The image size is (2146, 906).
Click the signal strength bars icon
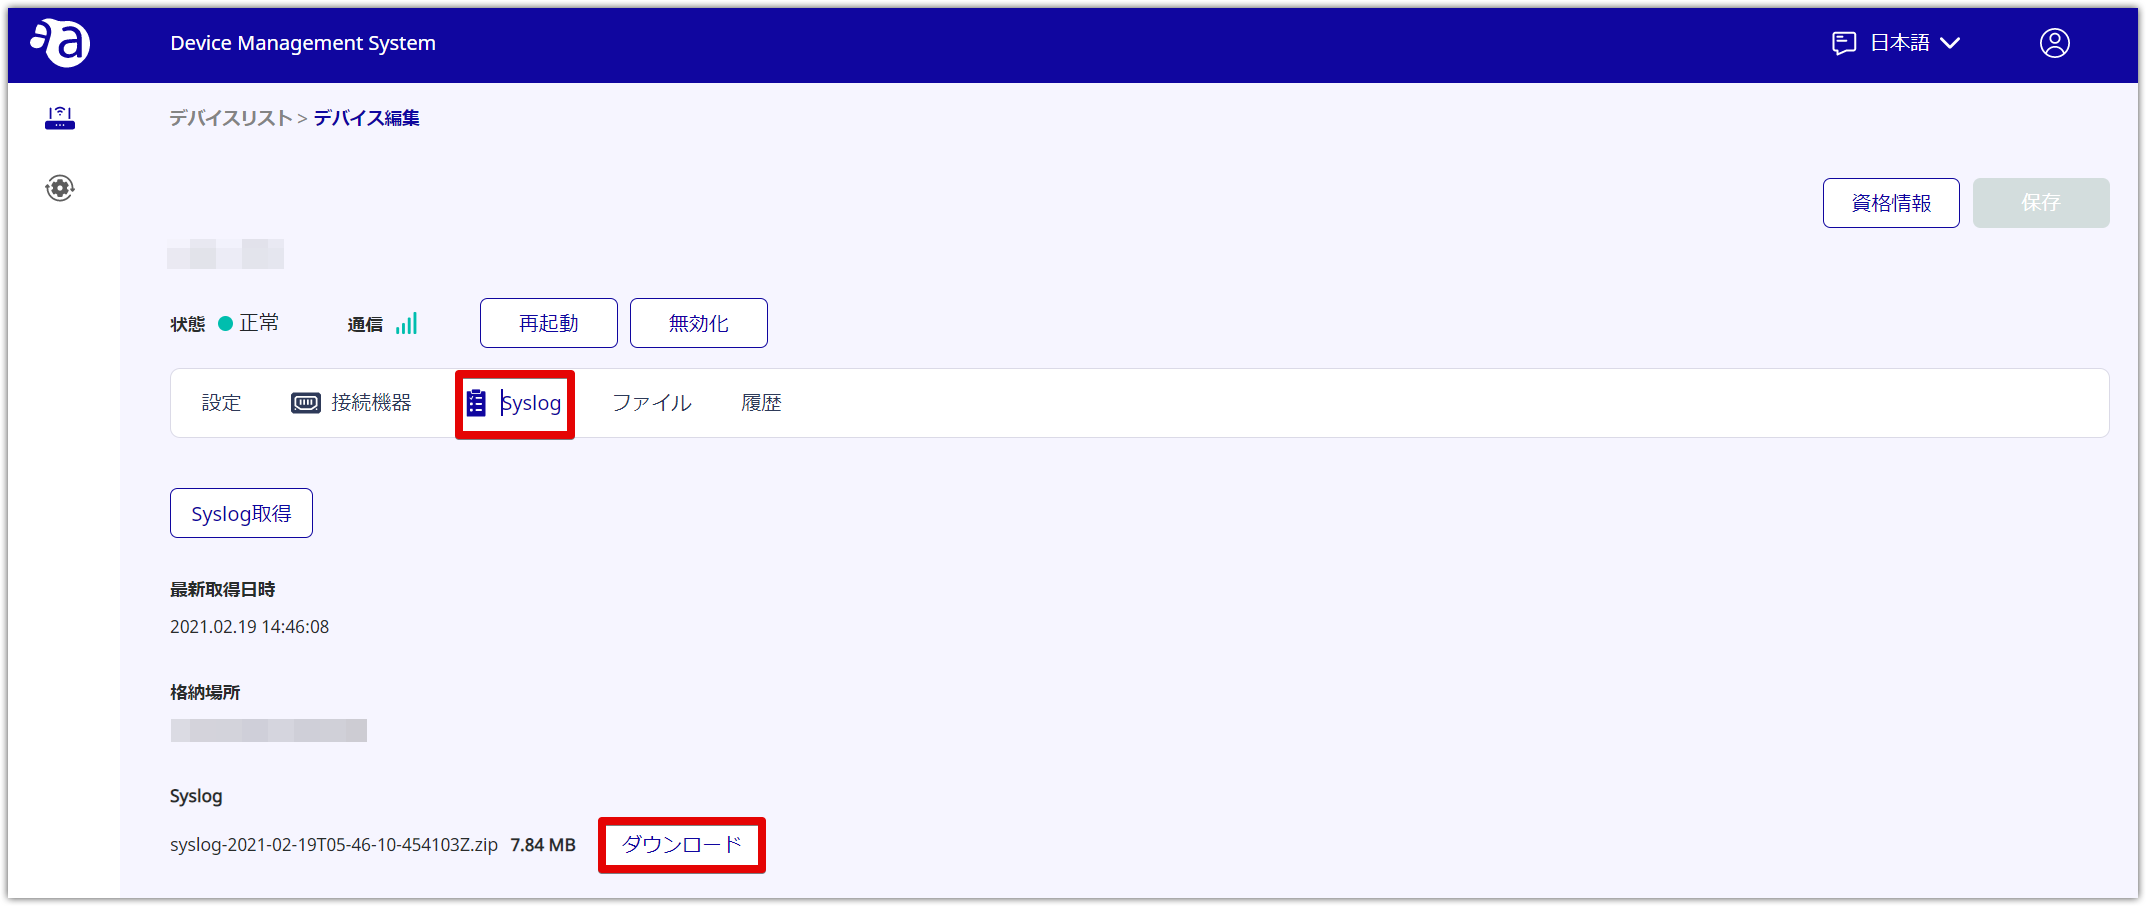tap(406, 323)
